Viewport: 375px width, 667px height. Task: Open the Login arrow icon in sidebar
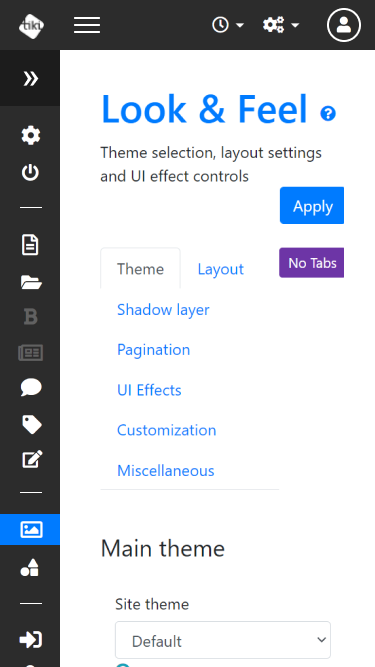point(31,640)
